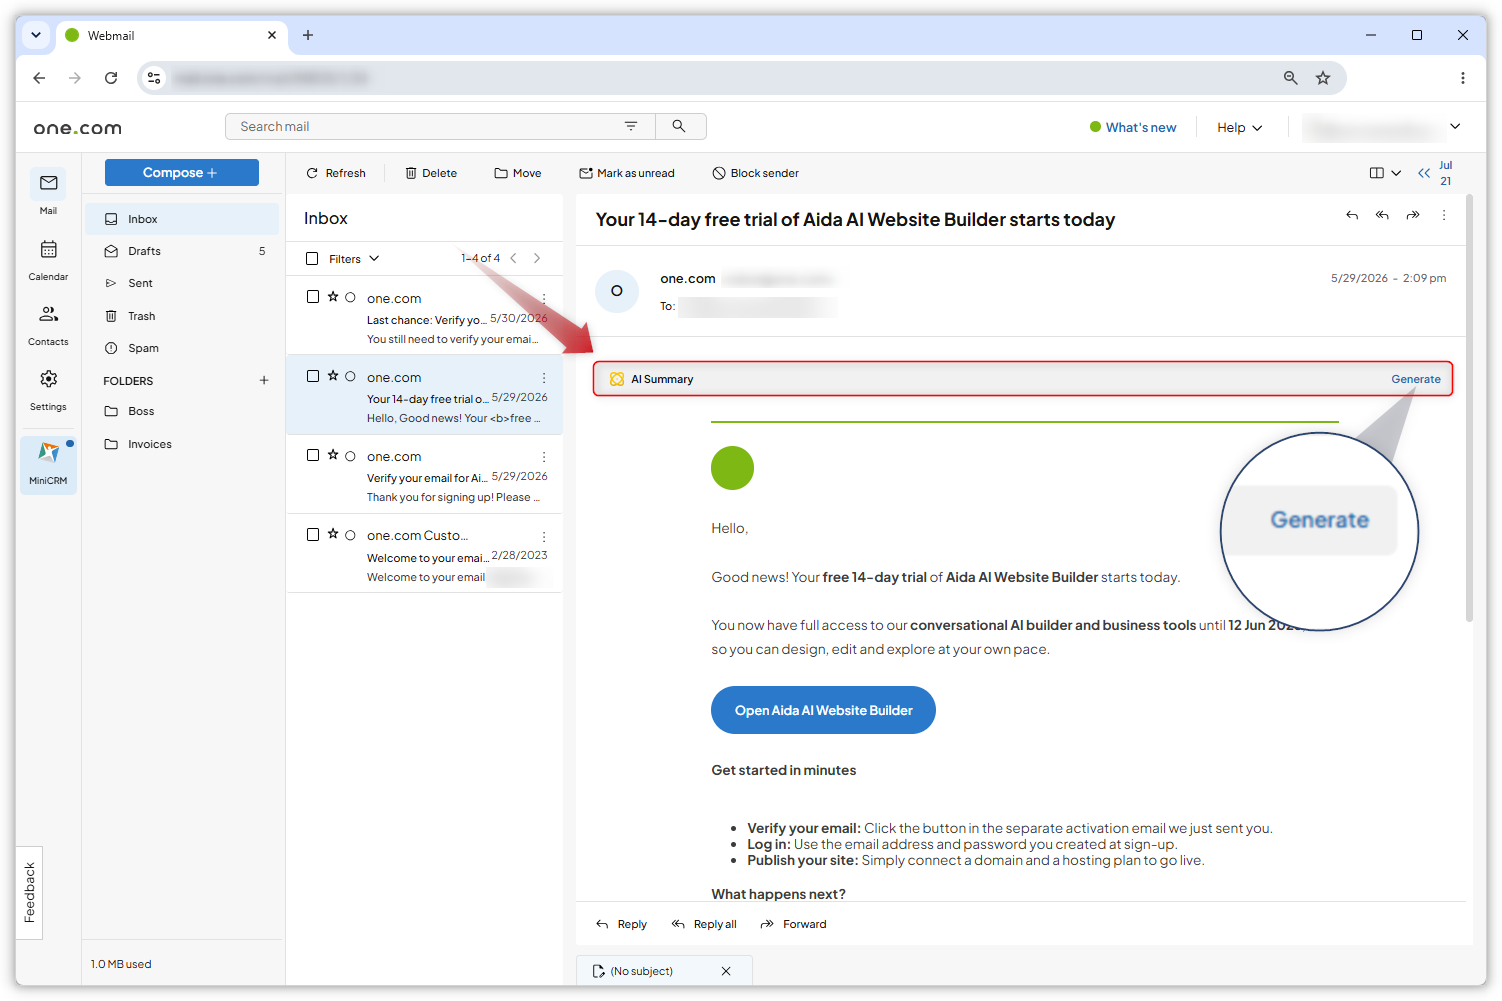Click the reply arrow icon in header
The height and width of the screenshot is (1001, 1502).
pyautogui.click(x=1352, y=215)
